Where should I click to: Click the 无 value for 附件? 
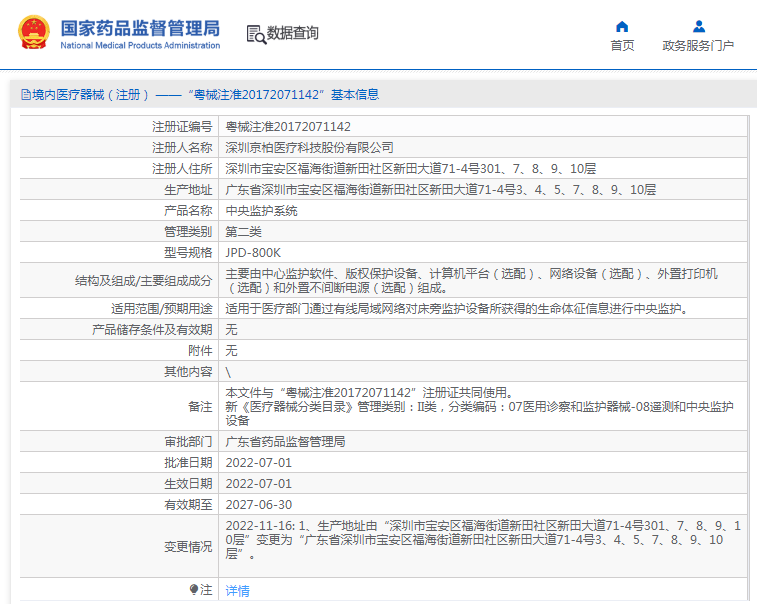click(x=231, y=351)
